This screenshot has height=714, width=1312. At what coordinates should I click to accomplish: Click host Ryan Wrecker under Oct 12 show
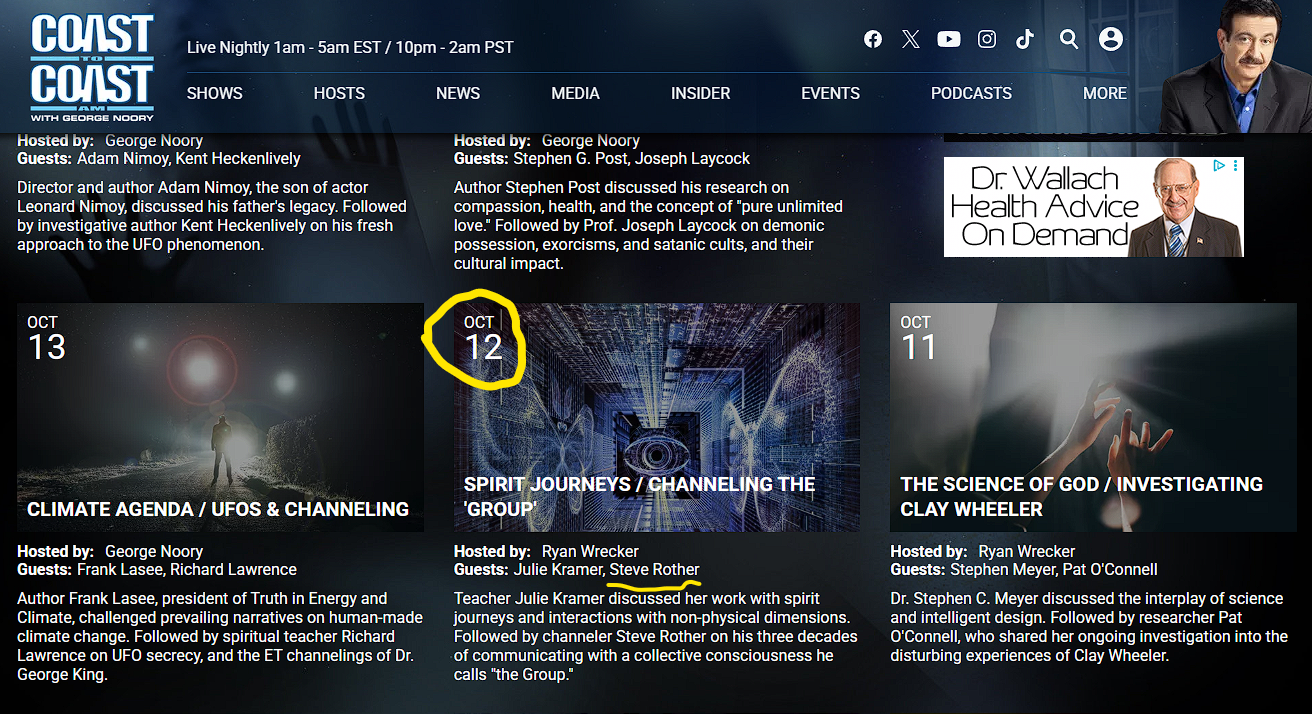(x=590, y=551)
